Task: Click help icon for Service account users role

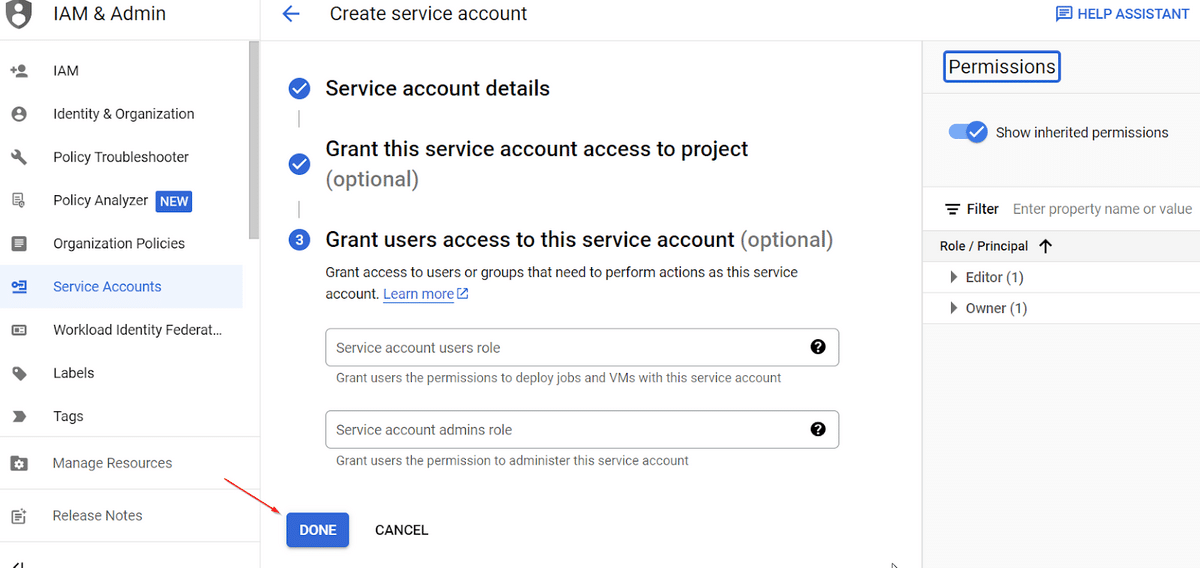Action: [818, 347]
